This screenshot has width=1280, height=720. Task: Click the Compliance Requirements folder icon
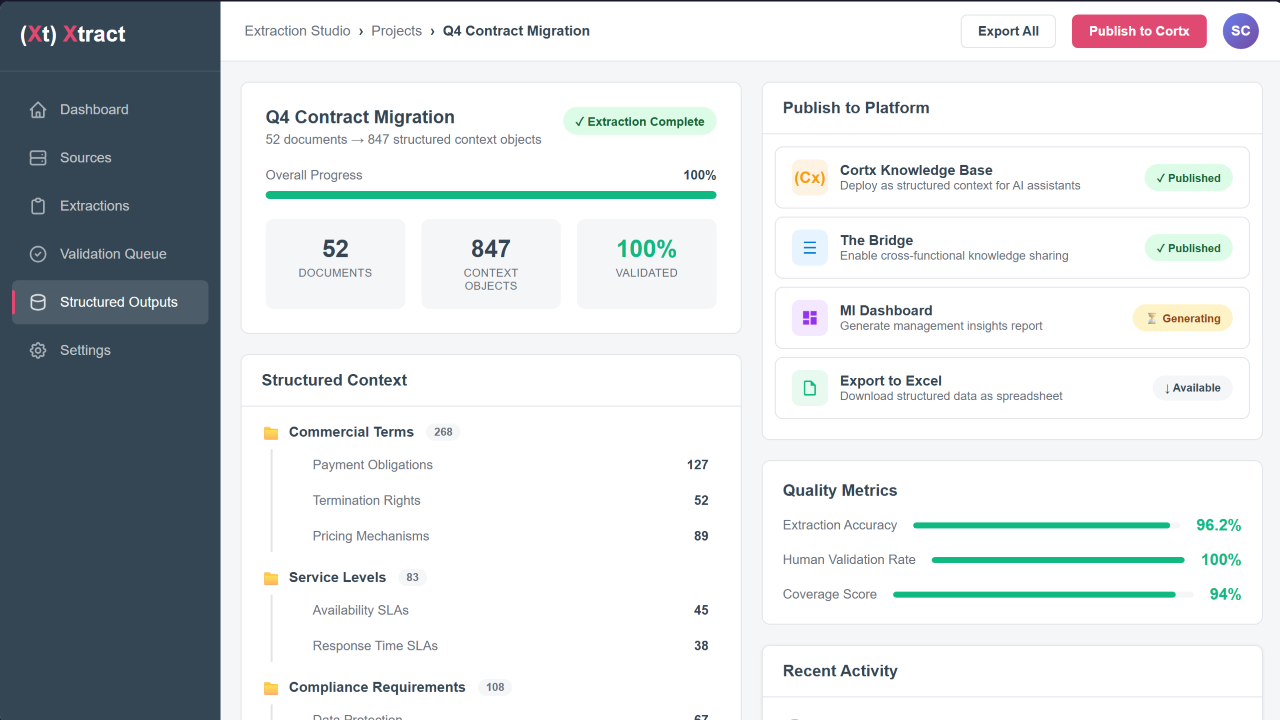click(x=271, y=688)
